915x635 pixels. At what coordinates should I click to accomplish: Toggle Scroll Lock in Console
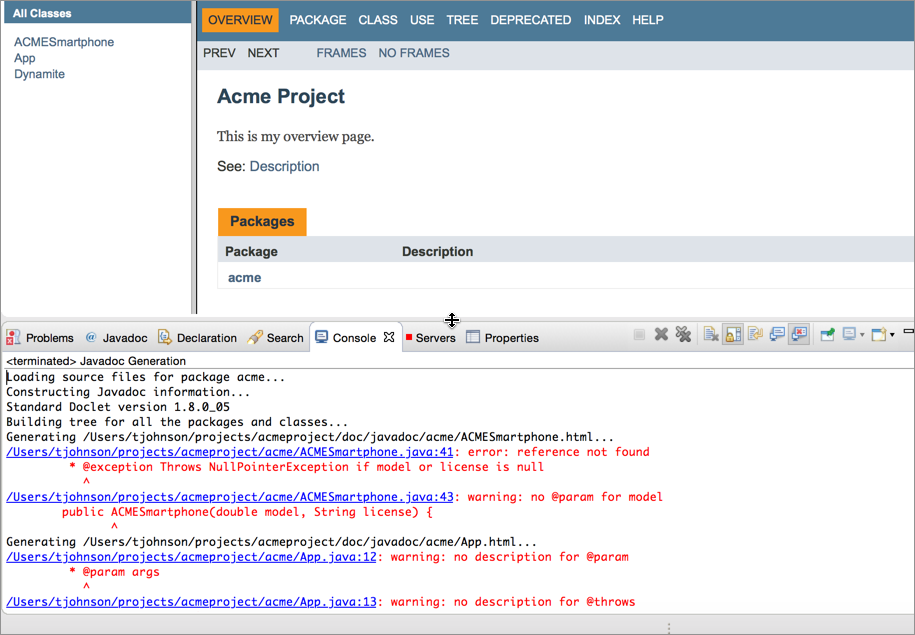point(733,335)
